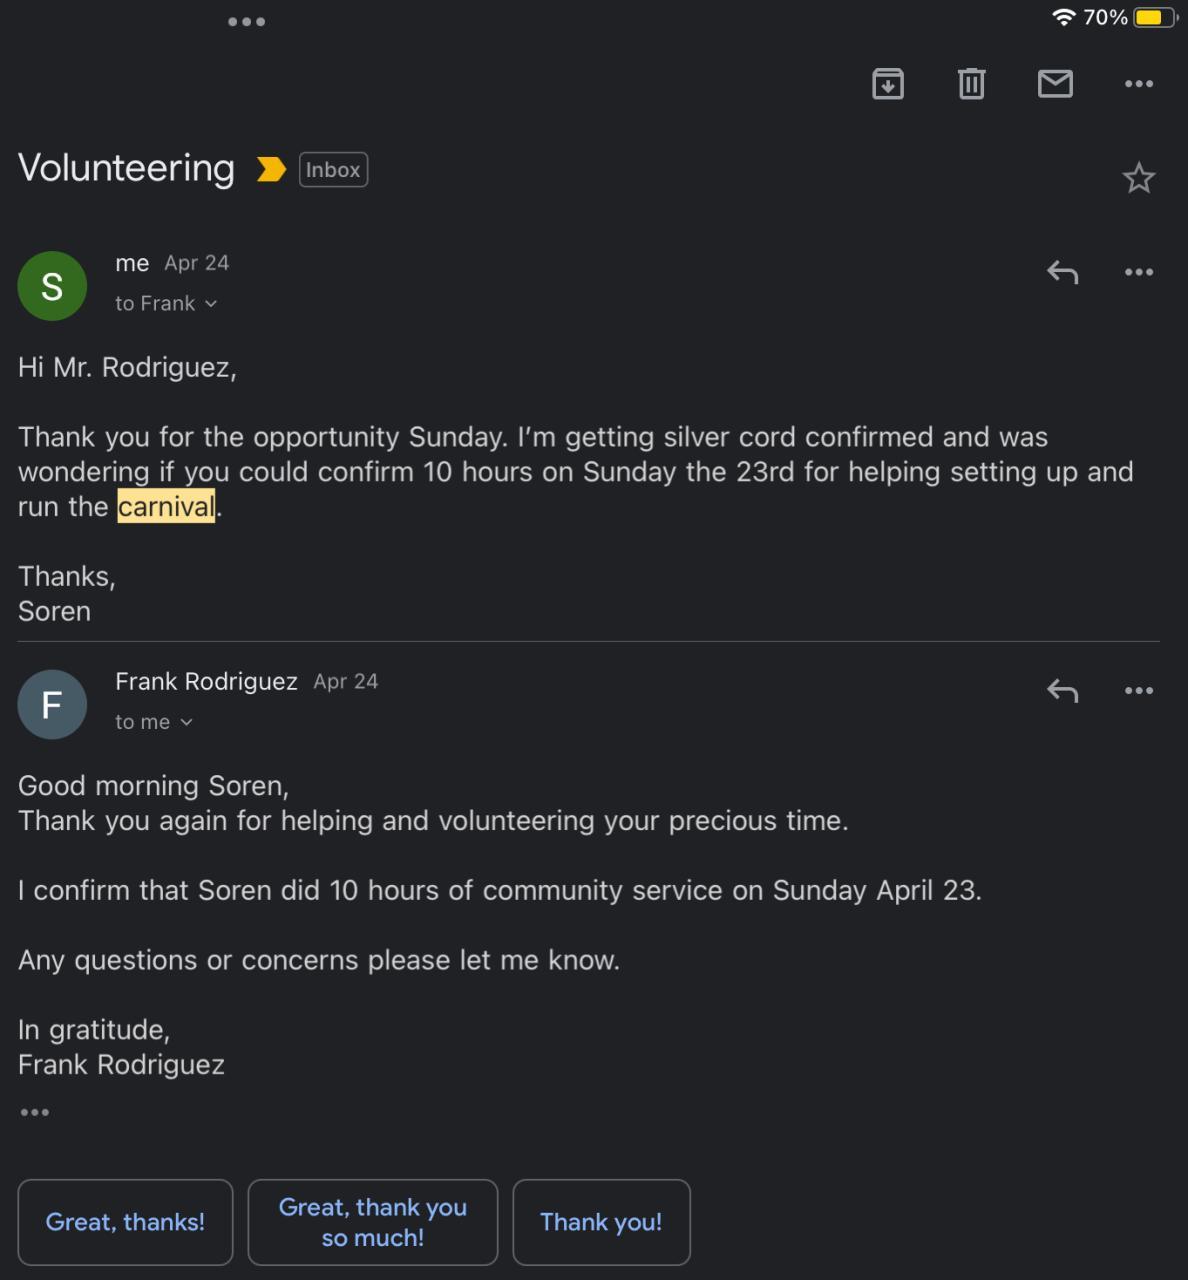Send the 'Great, thanks!' smart reply
Screen dimensions: 1188x1280
coord(125,1222)
